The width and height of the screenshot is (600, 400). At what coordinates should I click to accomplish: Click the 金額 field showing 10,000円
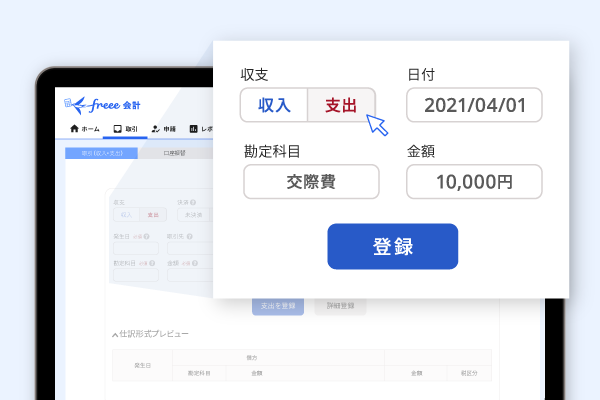(474, 182)
